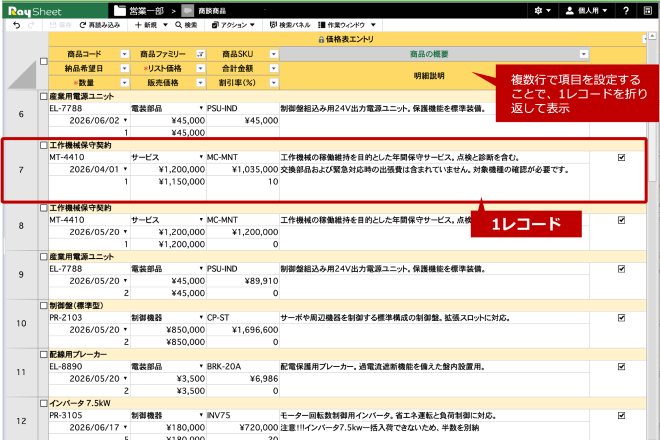The height and width of the screenshot is (440, 660).
Task: Select row 7 工作機械保守契約 checkbox
Action: pos(44,145)
